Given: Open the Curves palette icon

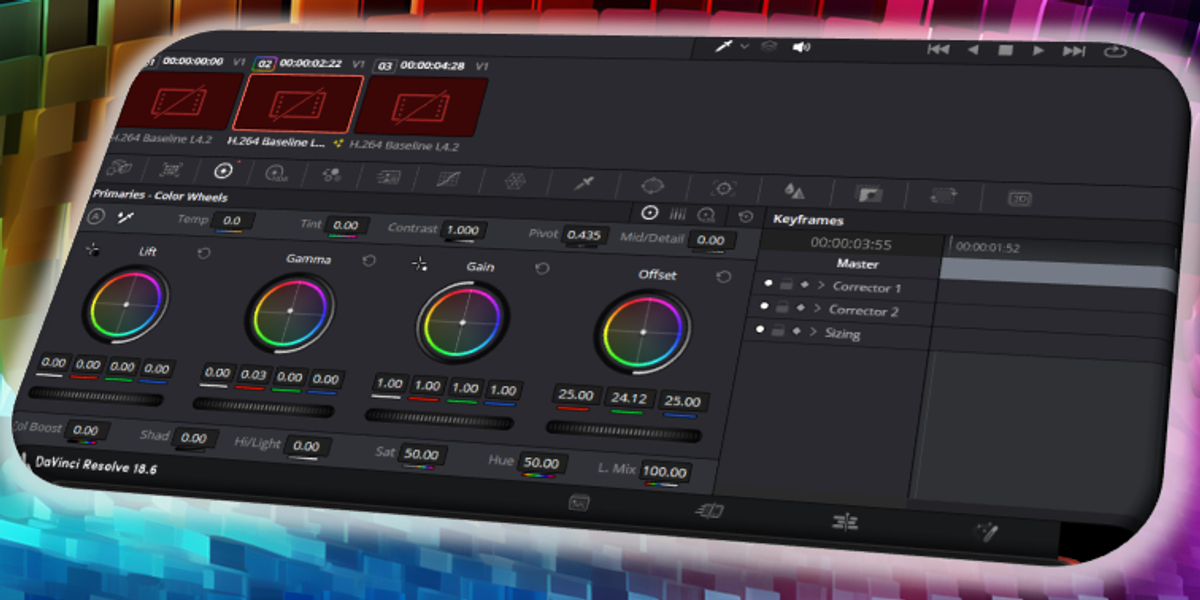Looking at the screenshot, I should 449,180.
